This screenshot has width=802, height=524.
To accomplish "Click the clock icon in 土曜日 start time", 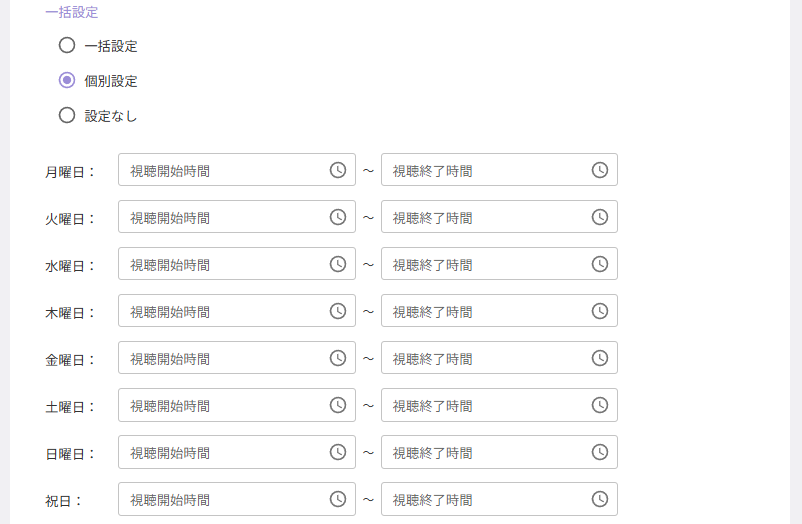I will [x=338, y=405].
